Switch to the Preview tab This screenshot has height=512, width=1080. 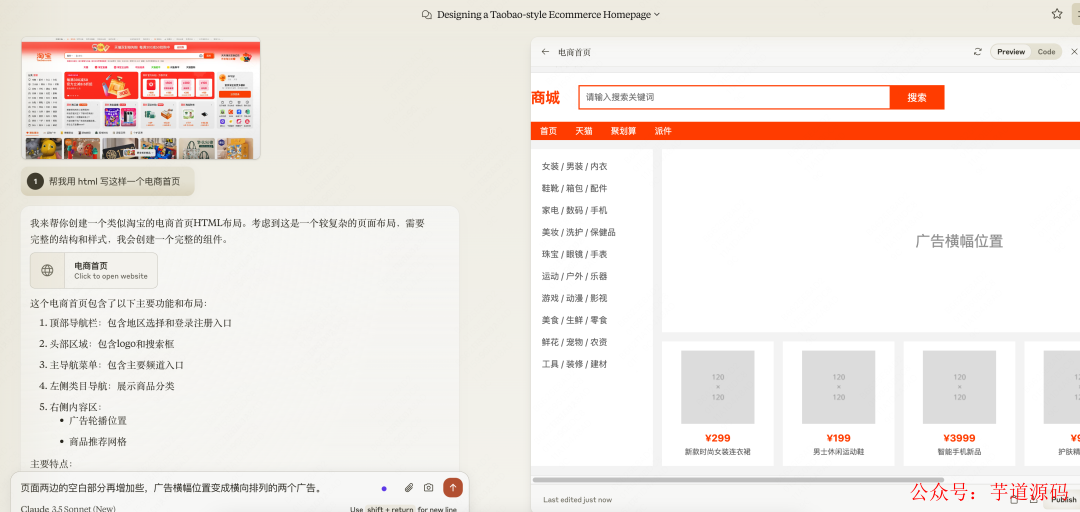pos(1011,52)
